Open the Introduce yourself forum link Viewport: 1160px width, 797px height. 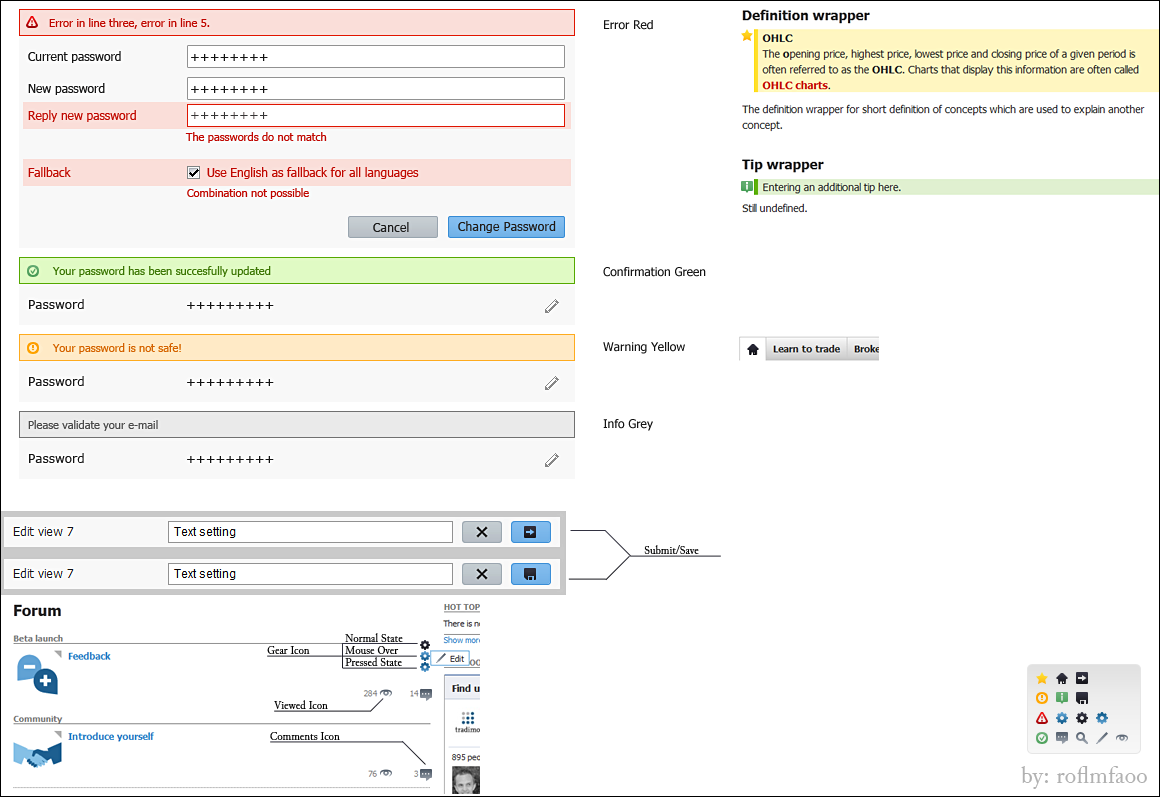[111, 736]
